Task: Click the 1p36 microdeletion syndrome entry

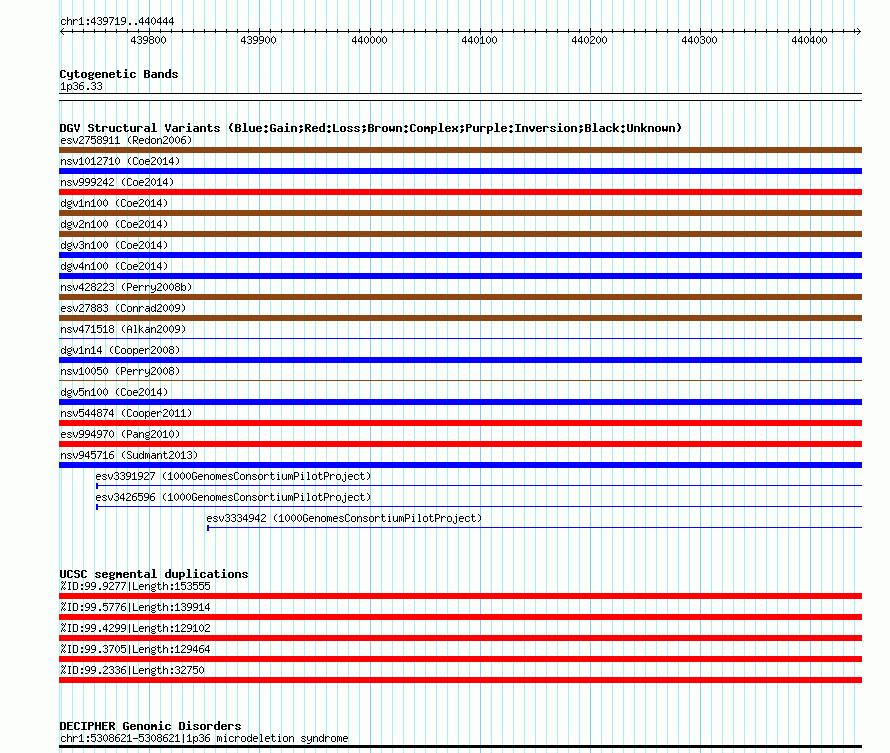Action: pos(204,738)
